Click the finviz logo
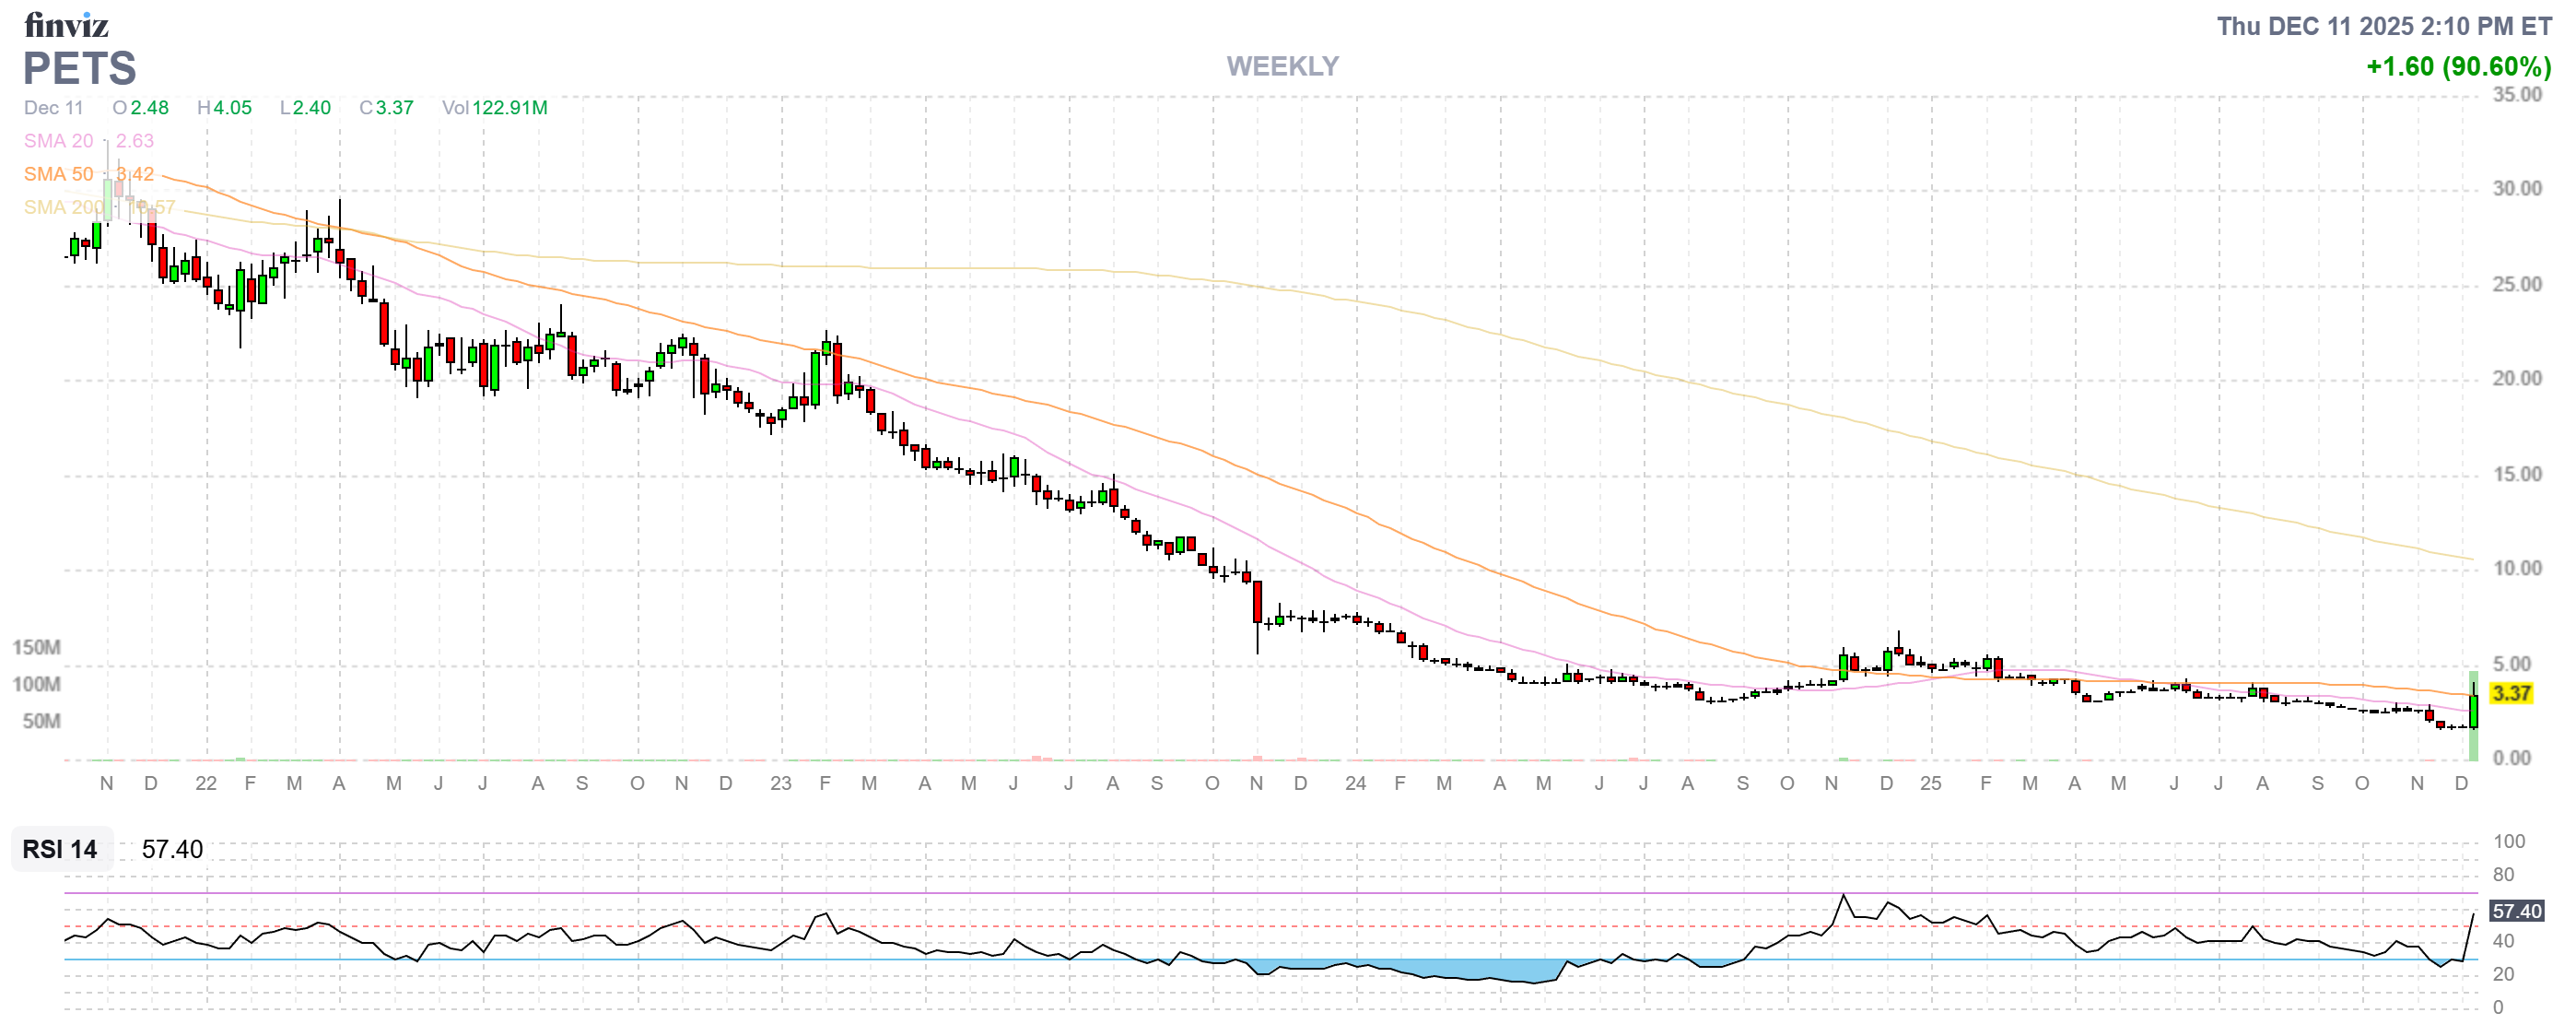 pyautogui.click(x=66, y=24)
